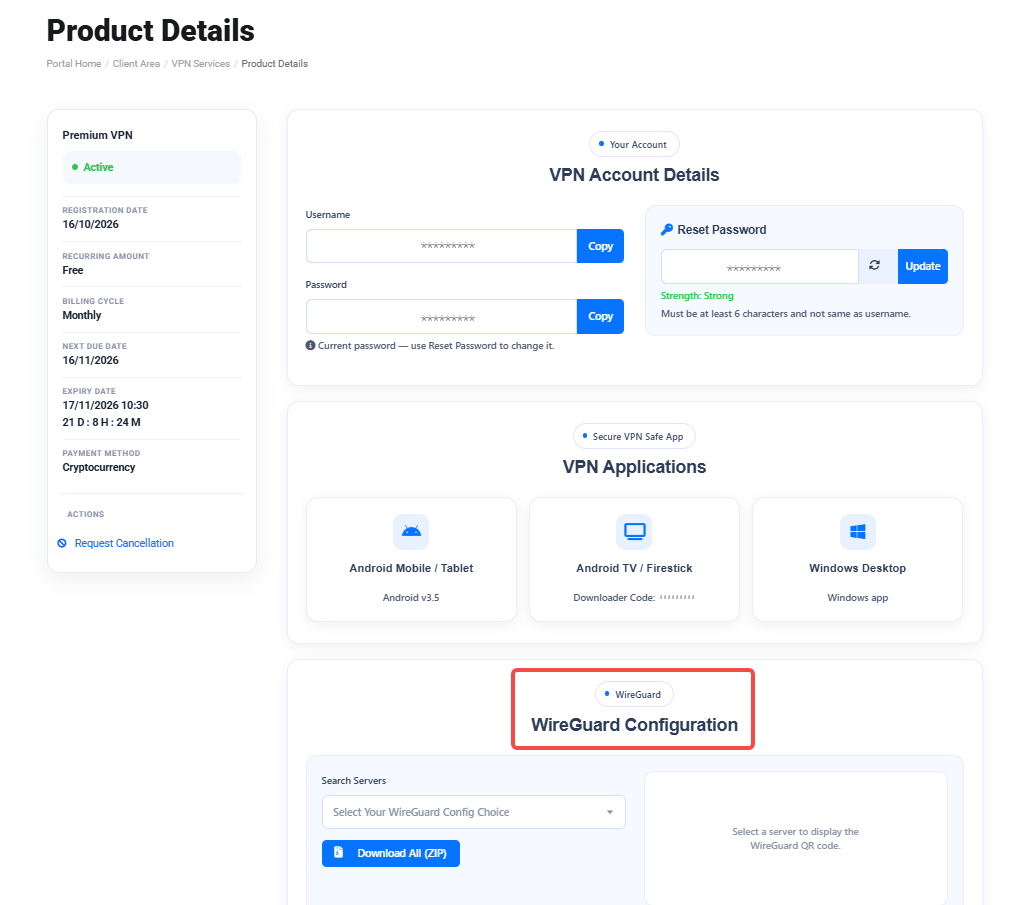Click the cancel icon beside Request Cancellation
Image resolution: width=1035 pixels, height=905 pixels.
coord(62,543)
